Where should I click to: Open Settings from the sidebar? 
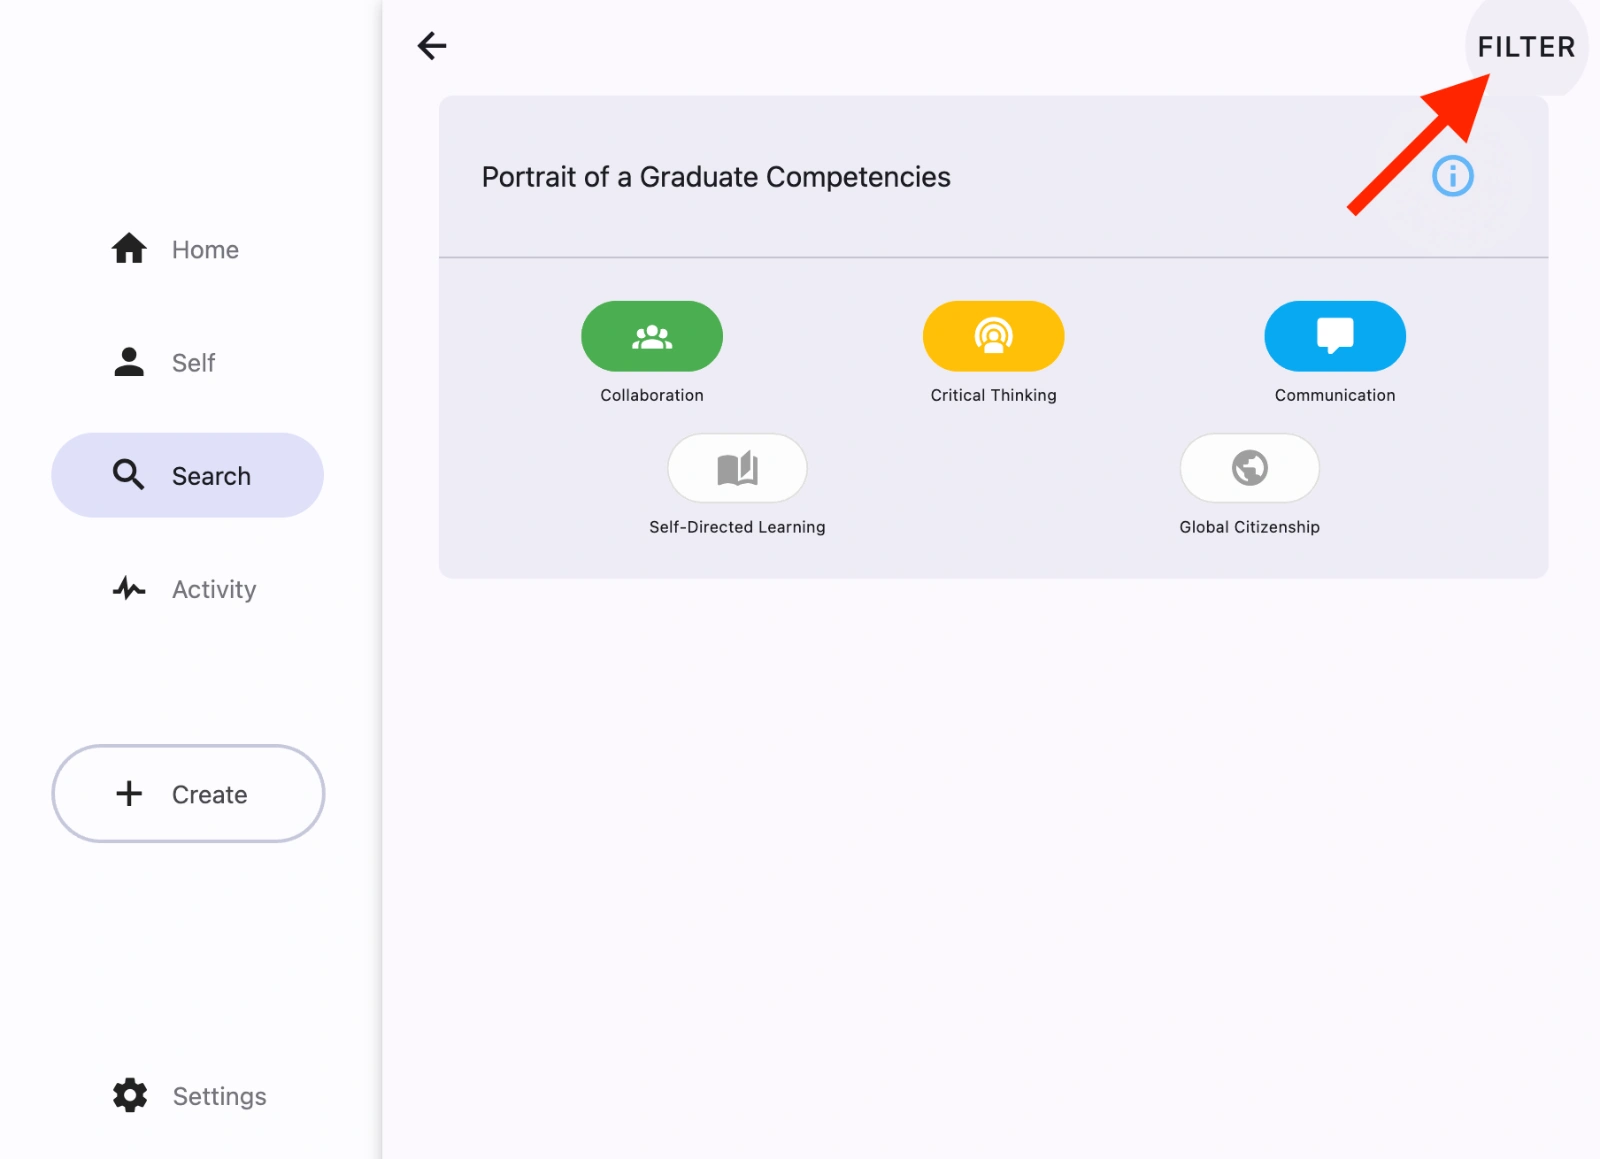click(219, 1097)
